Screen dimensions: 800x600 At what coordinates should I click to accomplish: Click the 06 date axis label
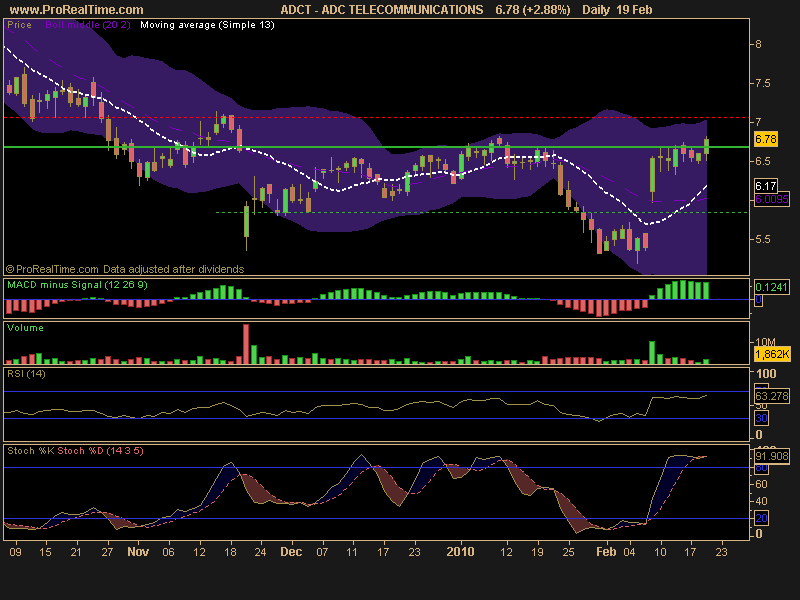(x=168, y=552)
